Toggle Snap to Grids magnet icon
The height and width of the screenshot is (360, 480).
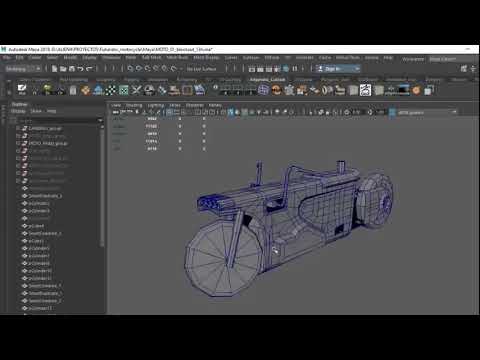point(130,69)
